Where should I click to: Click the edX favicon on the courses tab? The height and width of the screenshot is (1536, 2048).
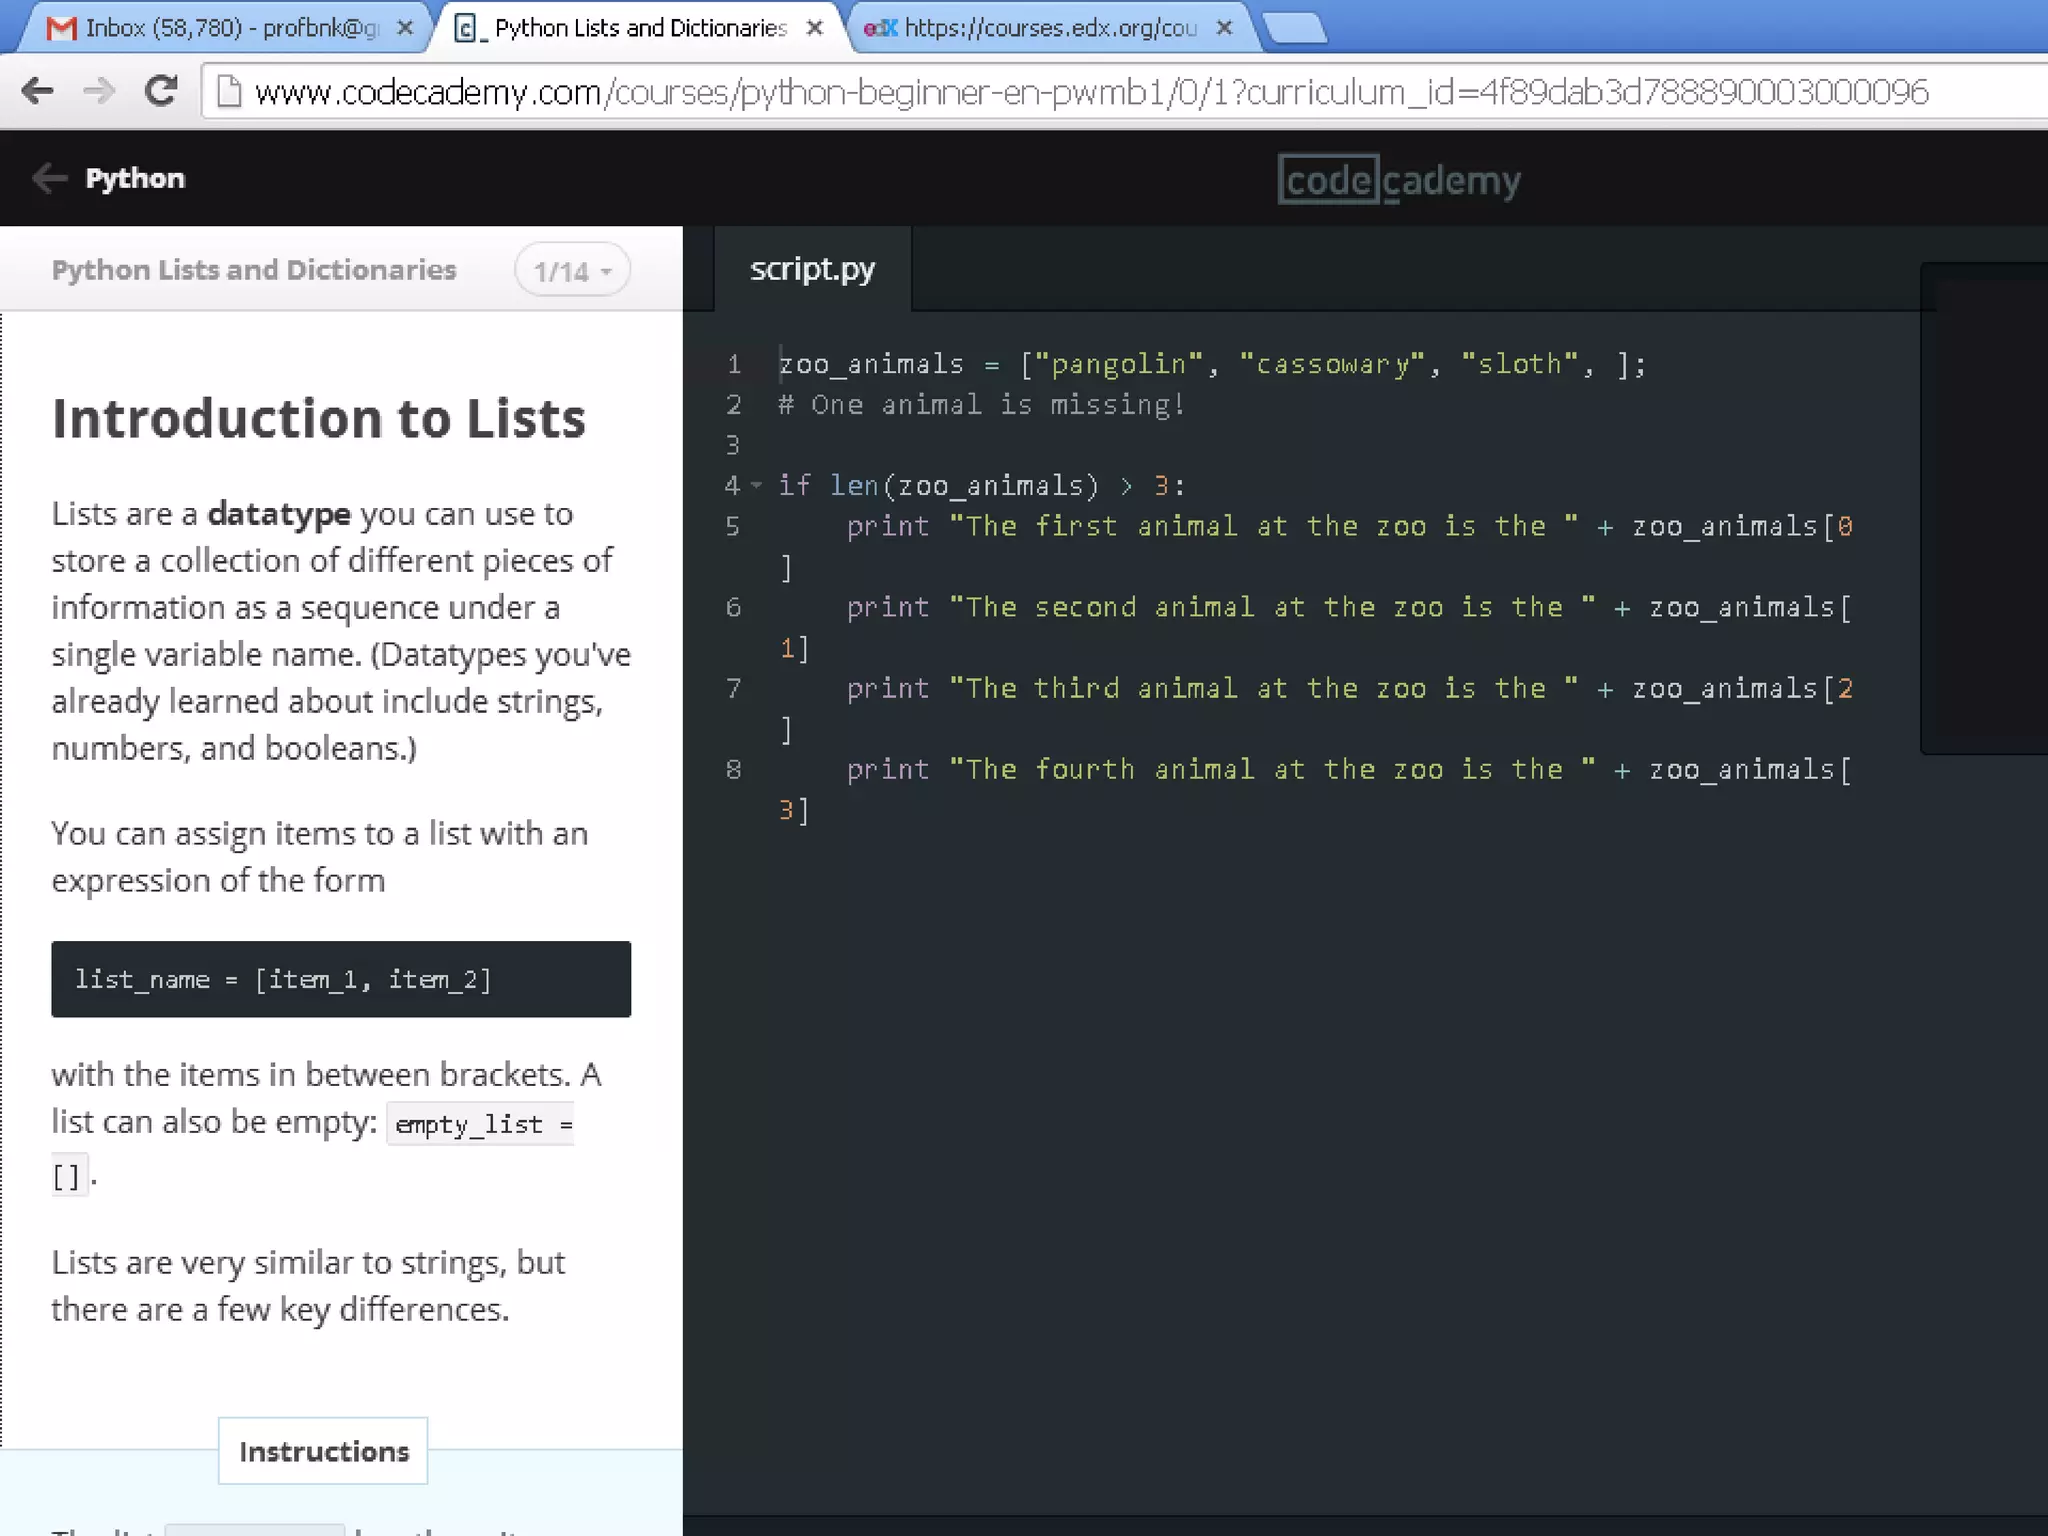coord(880,28)
